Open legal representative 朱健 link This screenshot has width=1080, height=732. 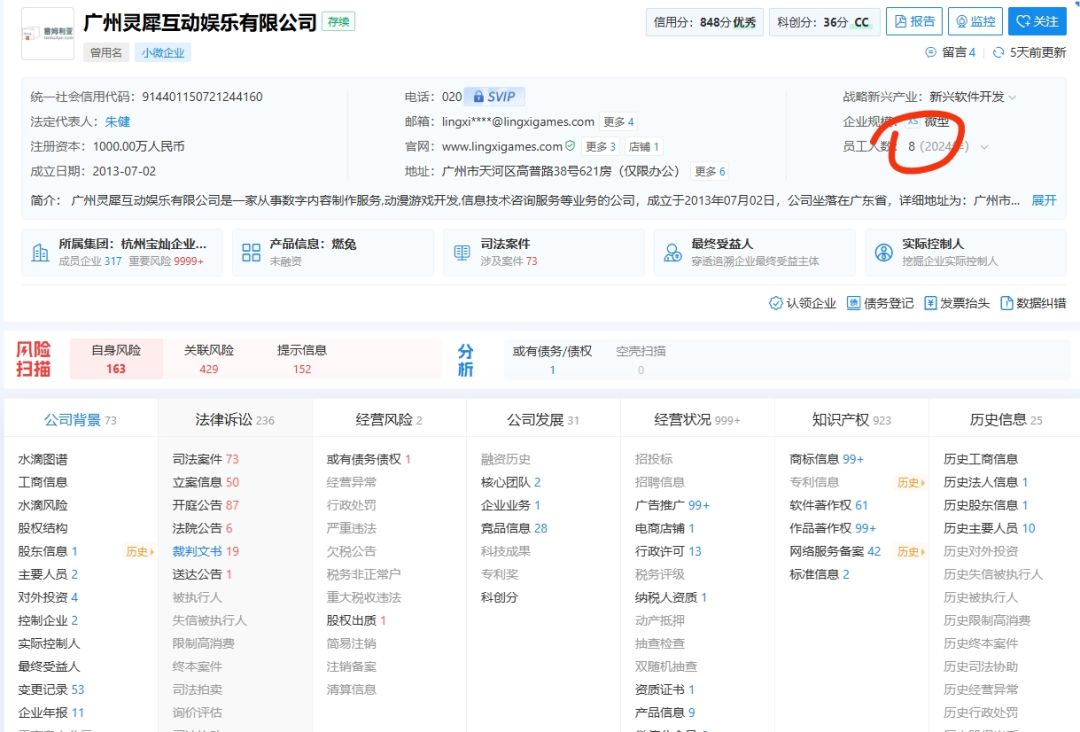(x=118, y=121)
